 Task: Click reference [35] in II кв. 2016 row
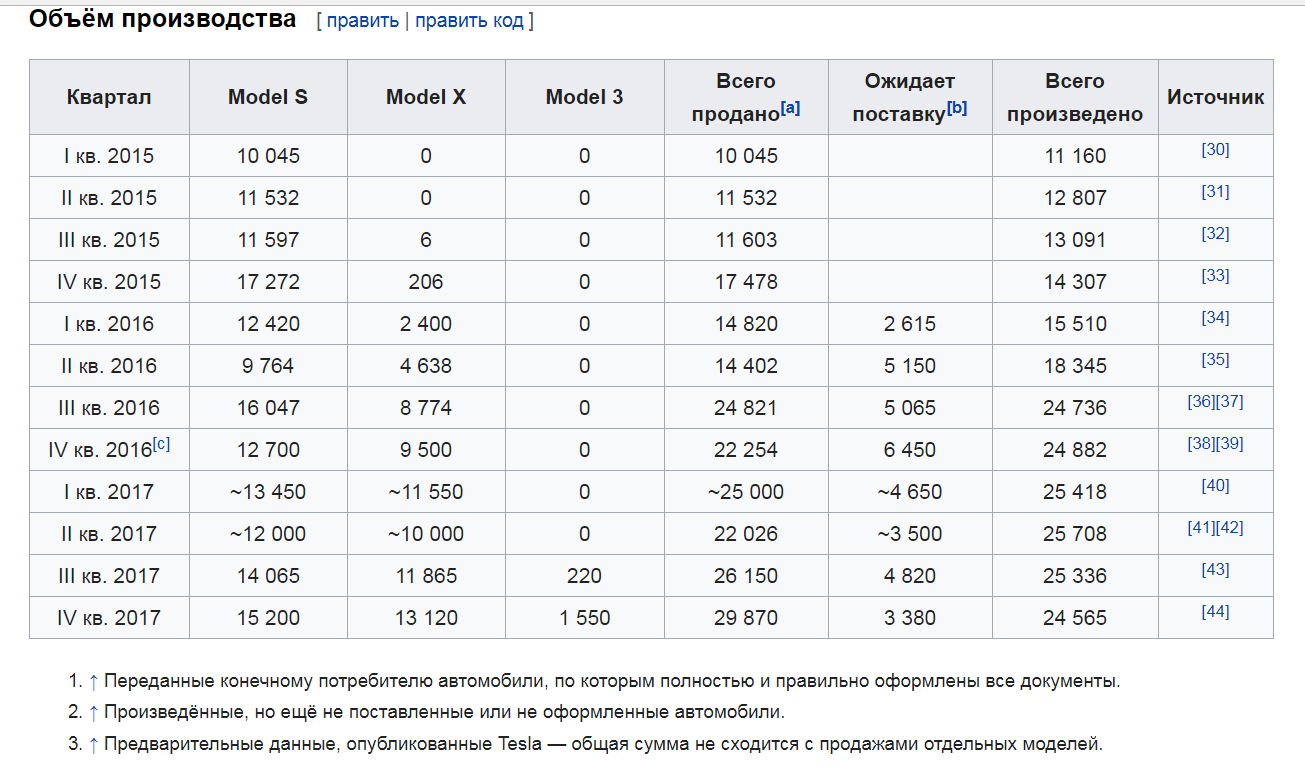(1215, 360)
